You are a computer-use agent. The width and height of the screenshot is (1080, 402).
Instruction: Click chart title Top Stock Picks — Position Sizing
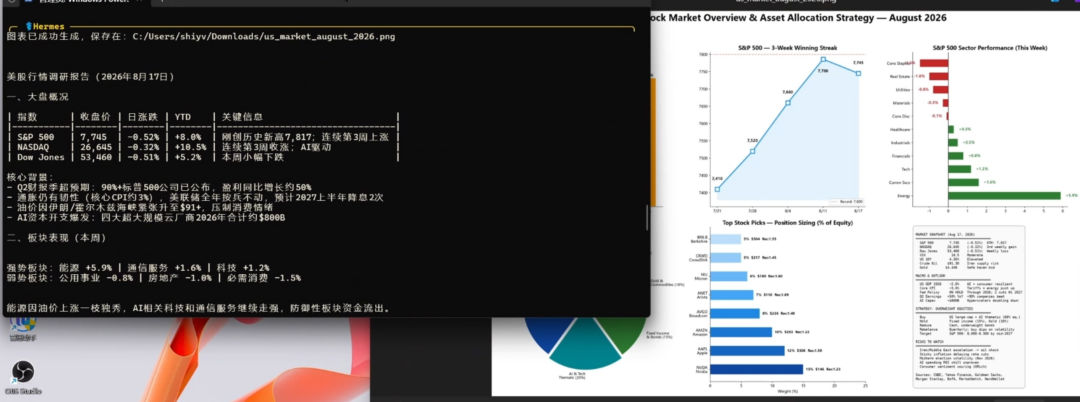point(788,223)
